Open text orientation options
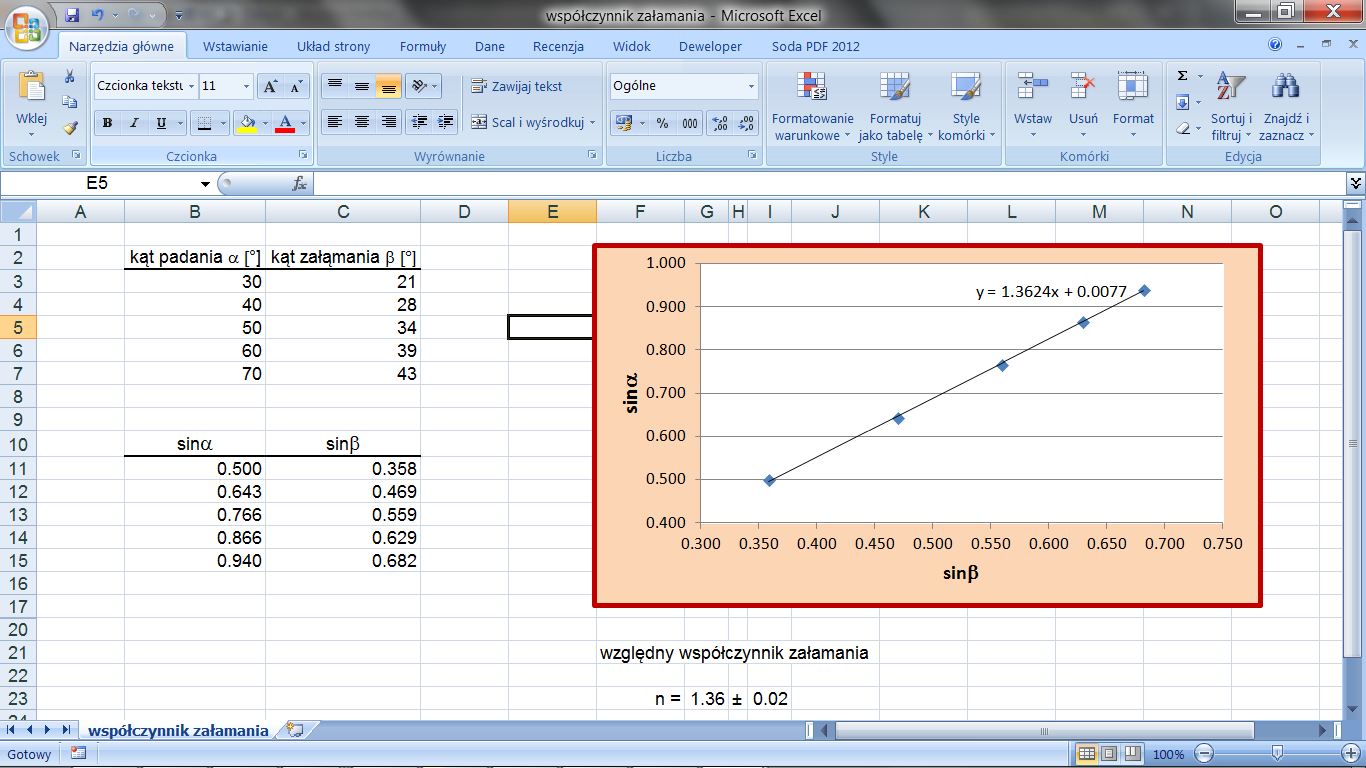The height and width of the screenshot is (768, 1366). tap(424, 85)
